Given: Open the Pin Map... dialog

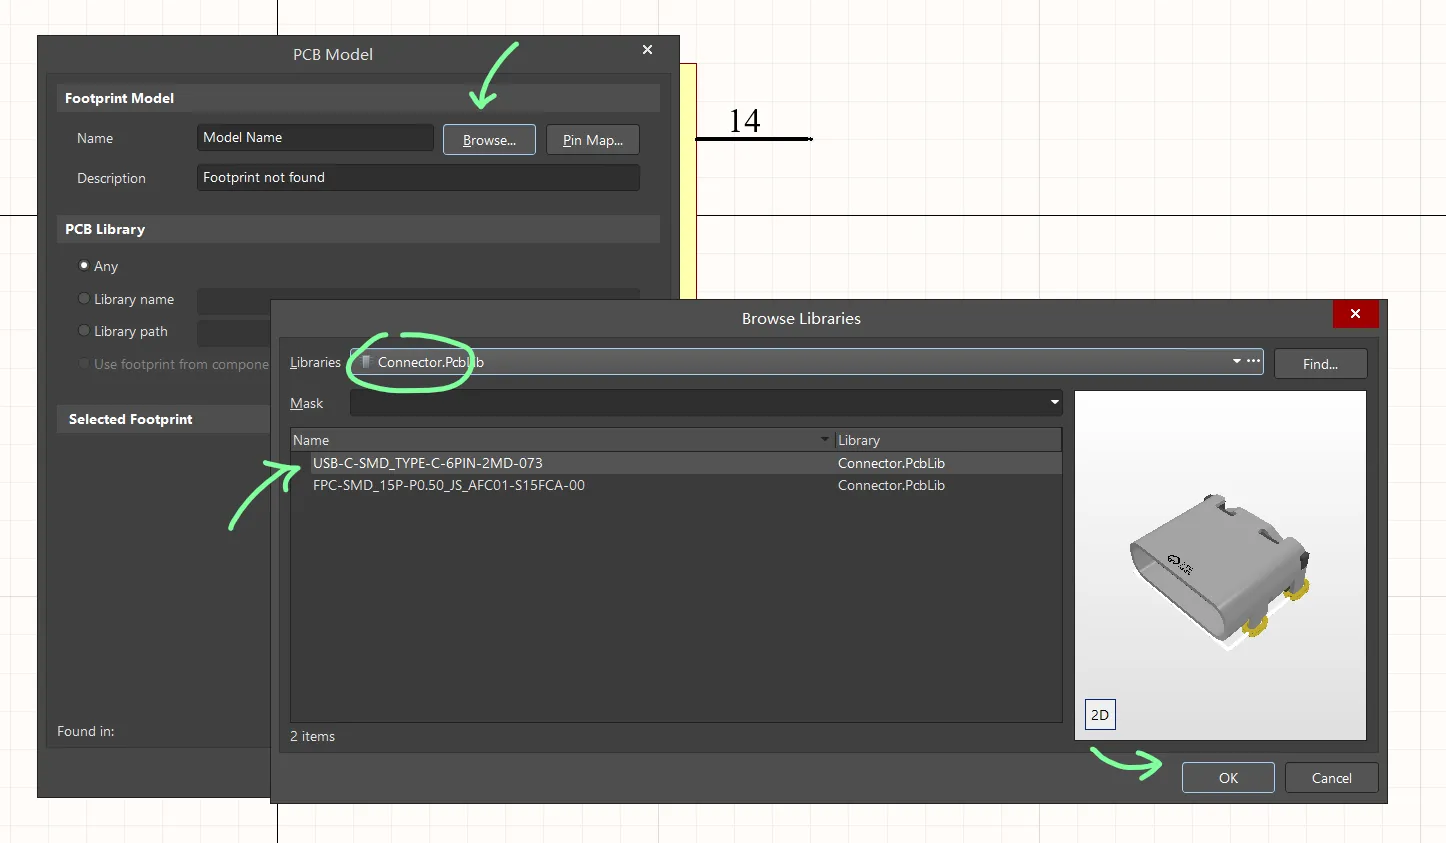Looking at the screenshot, I should [x=593, y=140].
